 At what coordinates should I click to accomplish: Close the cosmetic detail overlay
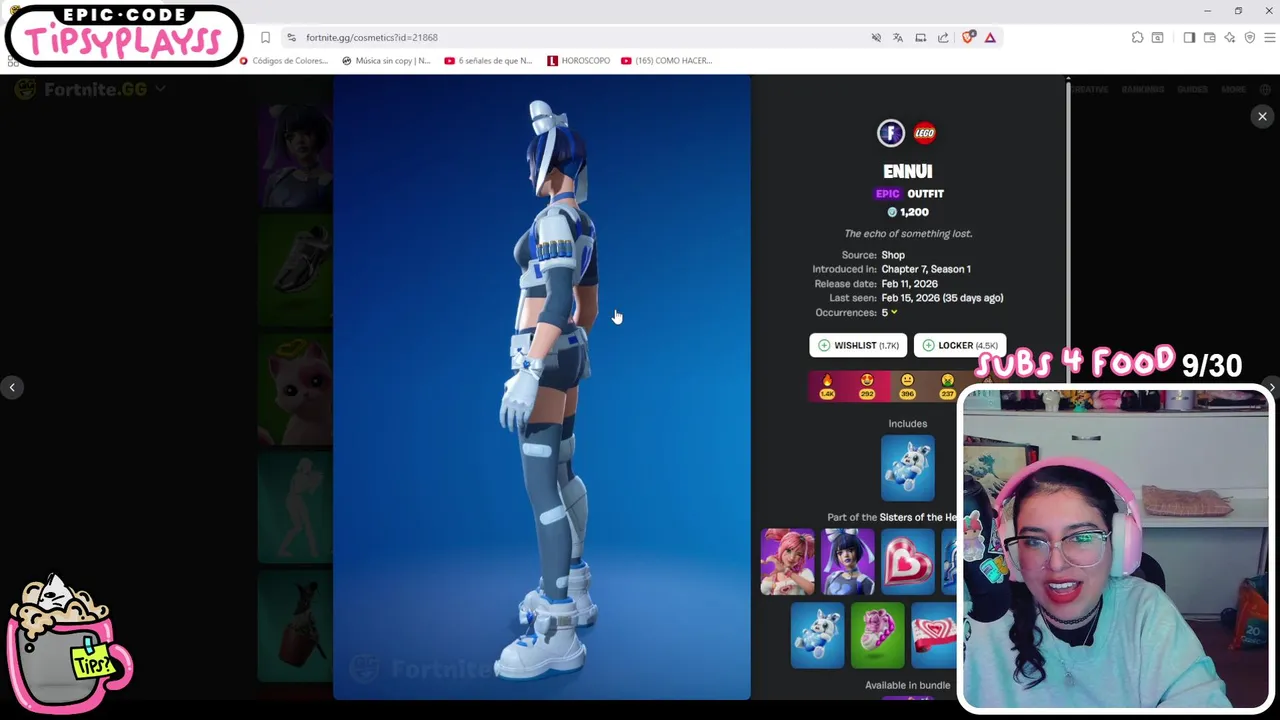[1262, 116]
